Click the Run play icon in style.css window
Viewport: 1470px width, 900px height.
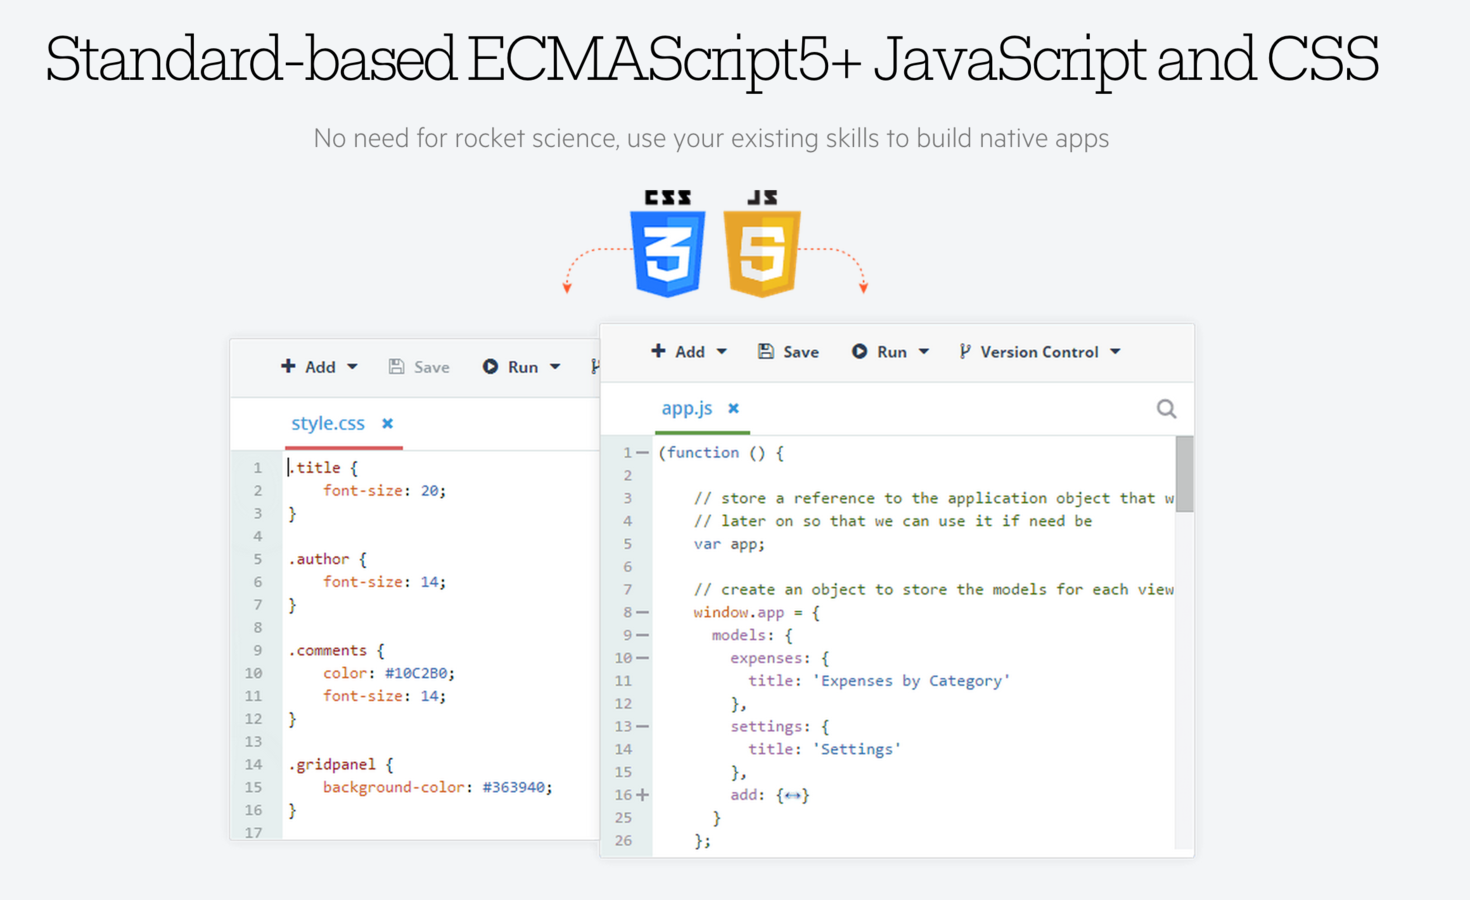490,367
